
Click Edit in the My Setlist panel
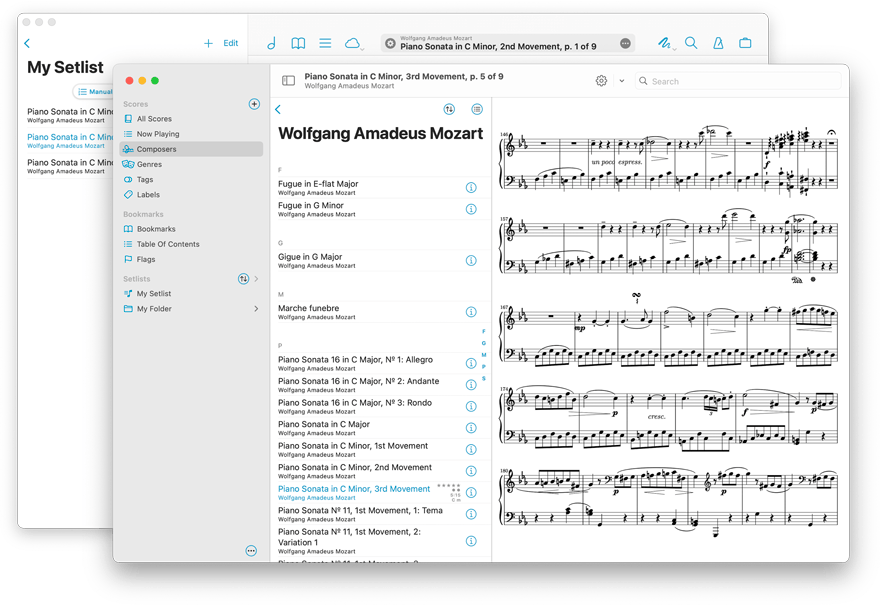pos(231,43)
